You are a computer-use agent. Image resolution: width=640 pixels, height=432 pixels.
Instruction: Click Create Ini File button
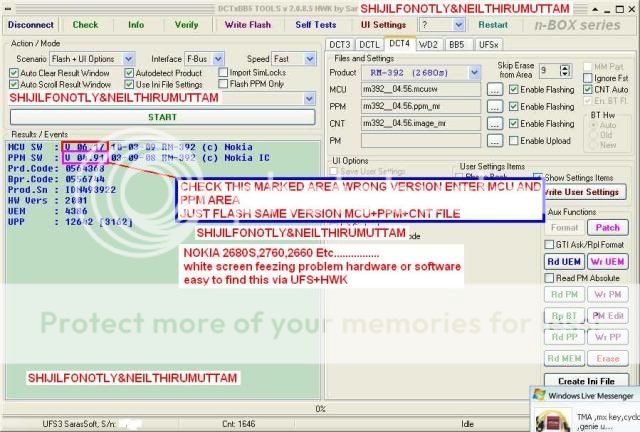click(x=586, y=381)
